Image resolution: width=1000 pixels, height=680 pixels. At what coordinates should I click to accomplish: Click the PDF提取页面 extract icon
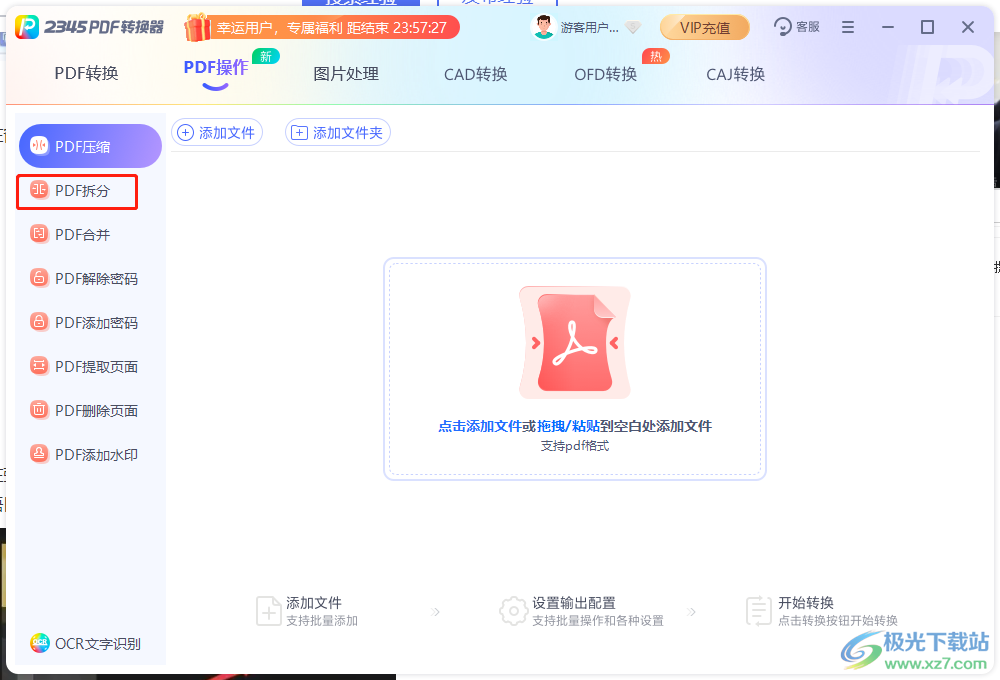tap(40, 366)
